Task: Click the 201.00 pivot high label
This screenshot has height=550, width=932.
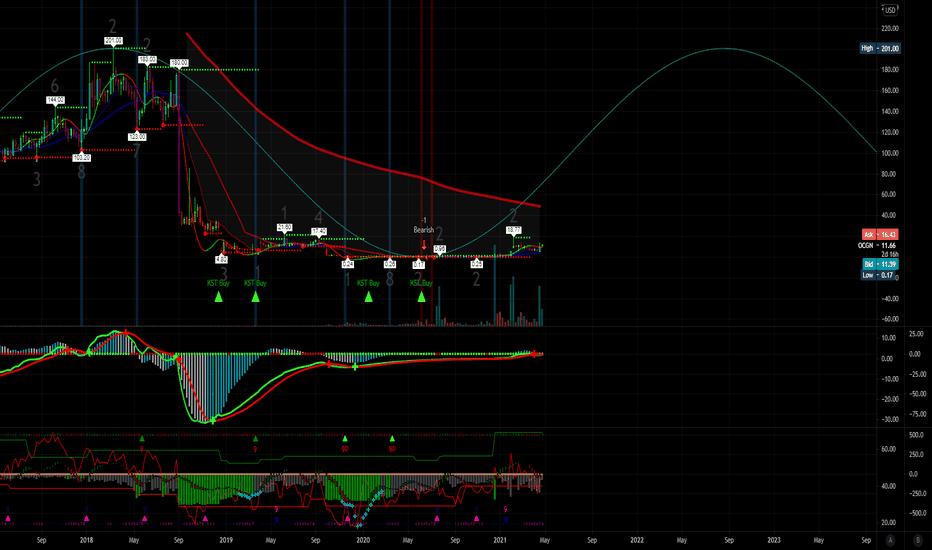Action: pos(114,41)
